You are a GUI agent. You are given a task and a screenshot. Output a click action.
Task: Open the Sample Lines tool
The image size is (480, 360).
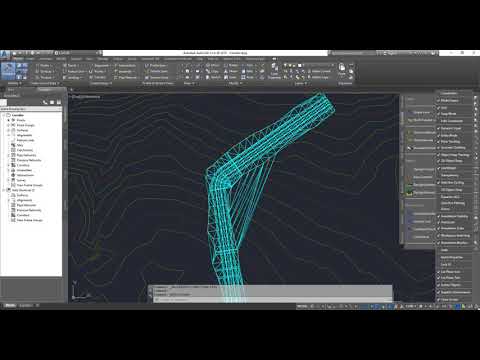[156, 71]
